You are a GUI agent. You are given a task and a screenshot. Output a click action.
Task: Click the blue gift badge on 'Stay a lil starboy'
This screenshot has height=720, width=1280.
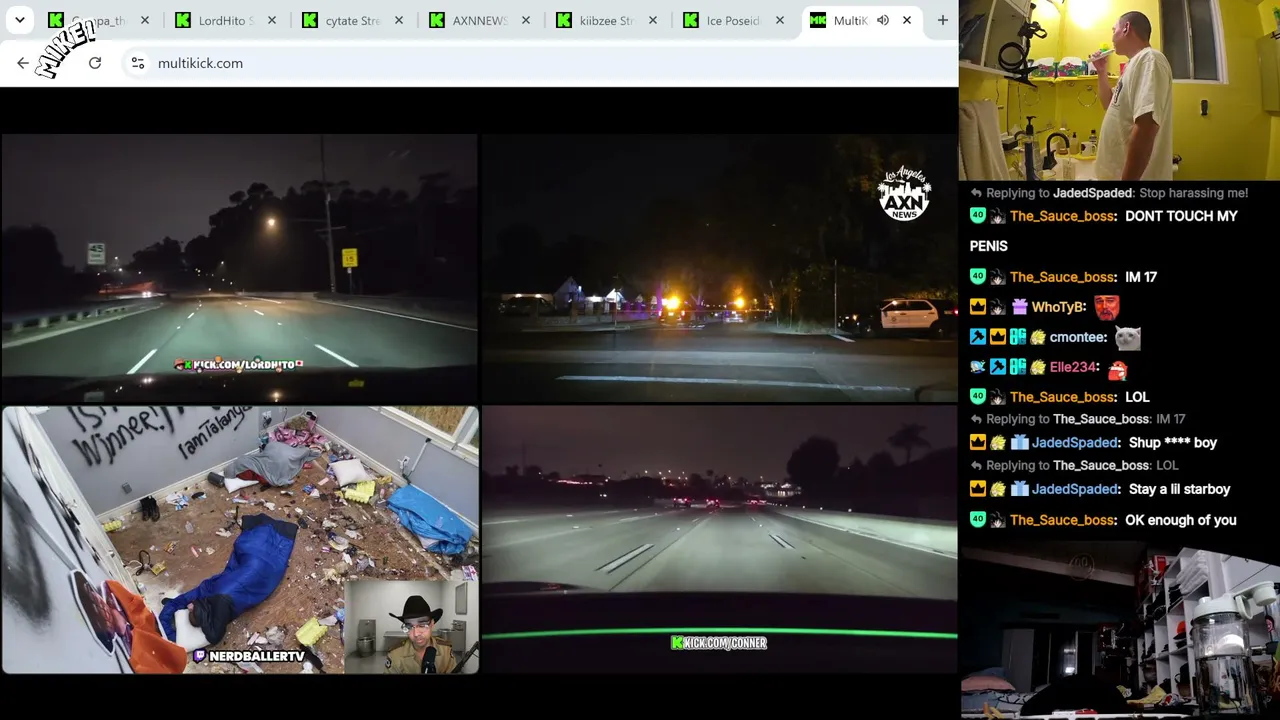1019,489
